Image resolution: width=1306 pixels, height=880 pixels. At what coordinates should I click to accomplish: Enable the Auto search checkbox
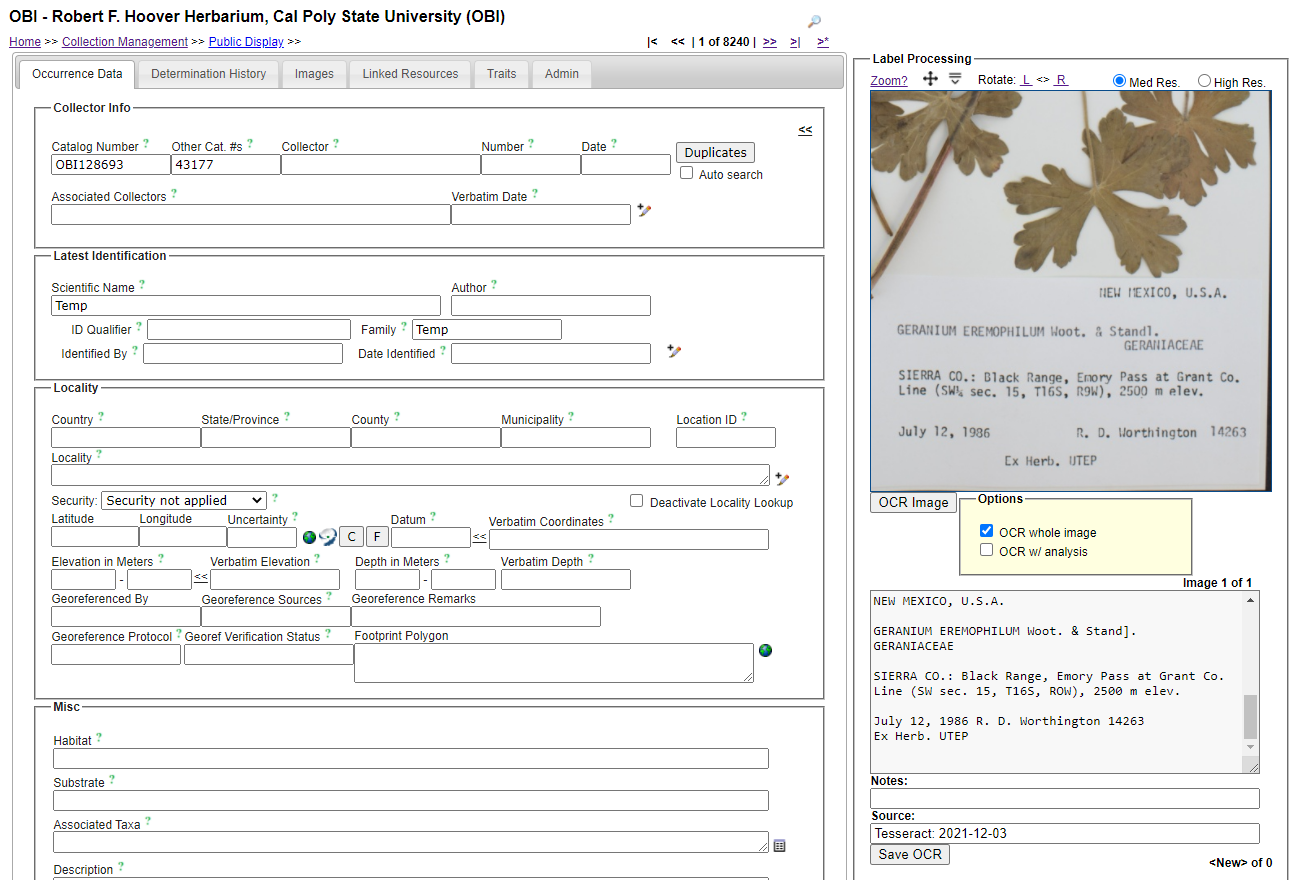click(x=687, y=173)
